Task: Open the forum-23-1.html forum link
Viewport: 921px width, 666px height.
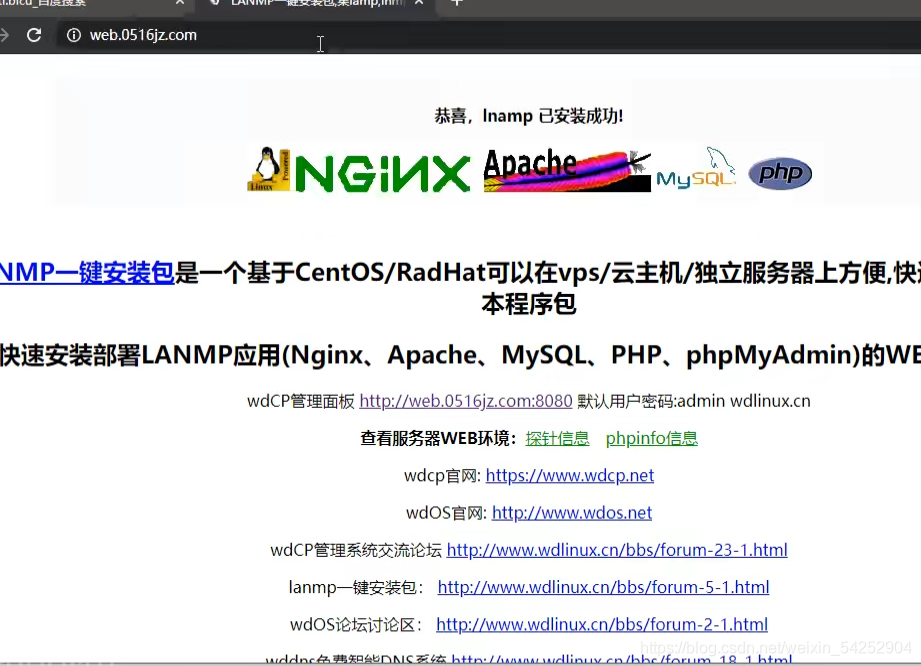Action: pos(617,550)
